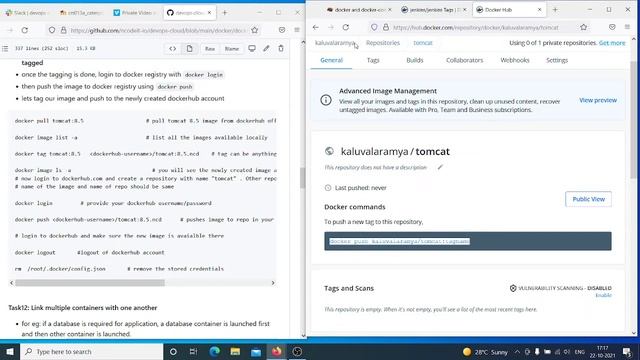Open the Collaborators tab
This screenshot has width=640, height=360.
[x=464, y=60]
